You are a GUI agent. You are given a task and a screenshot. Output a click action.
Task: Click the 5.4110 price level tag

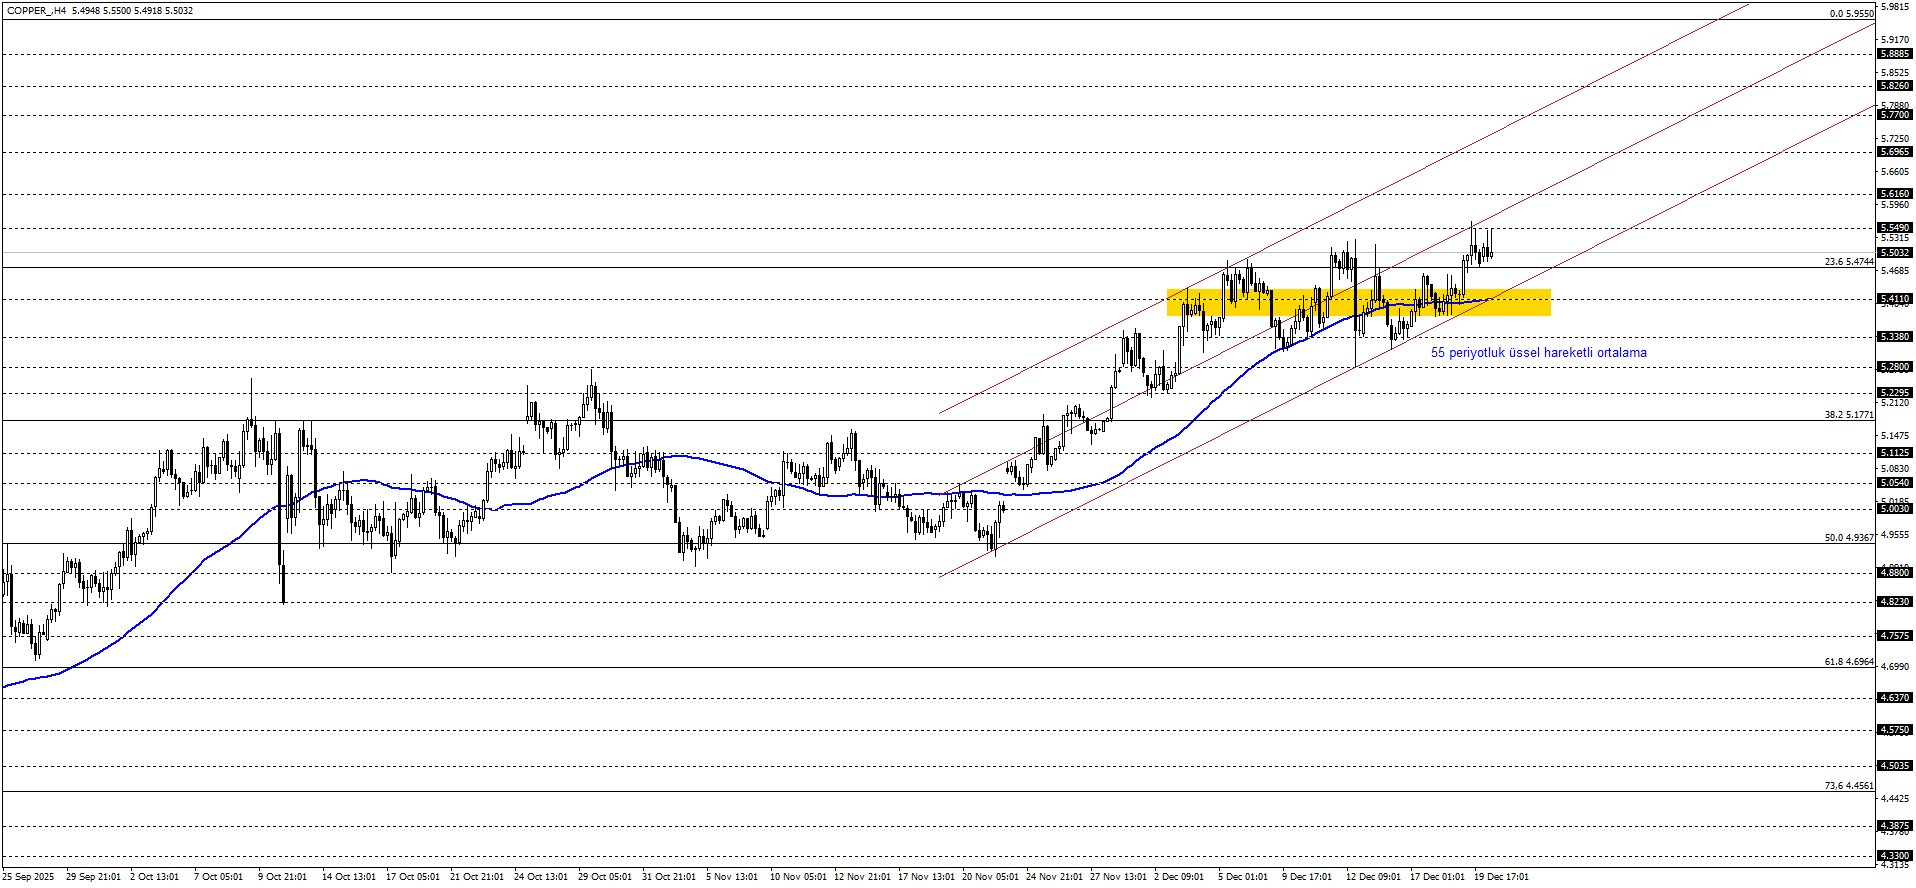click(1895, 299)
